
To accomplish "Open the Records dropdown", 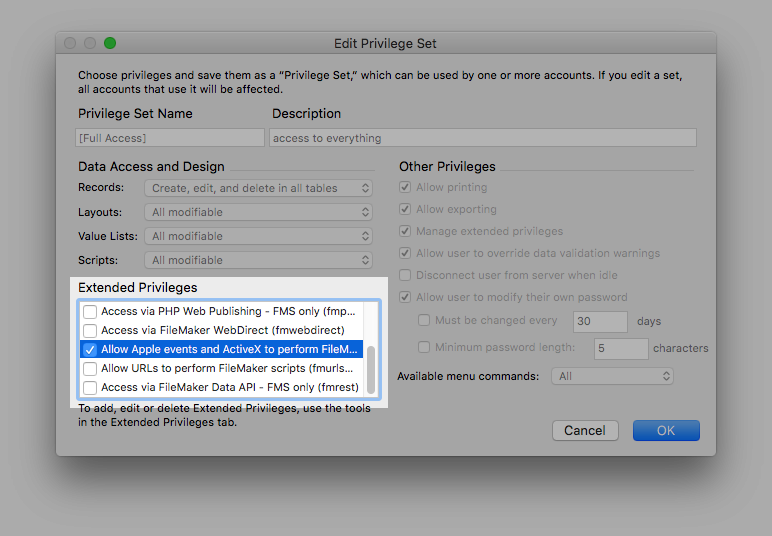I will pos(258,188).
